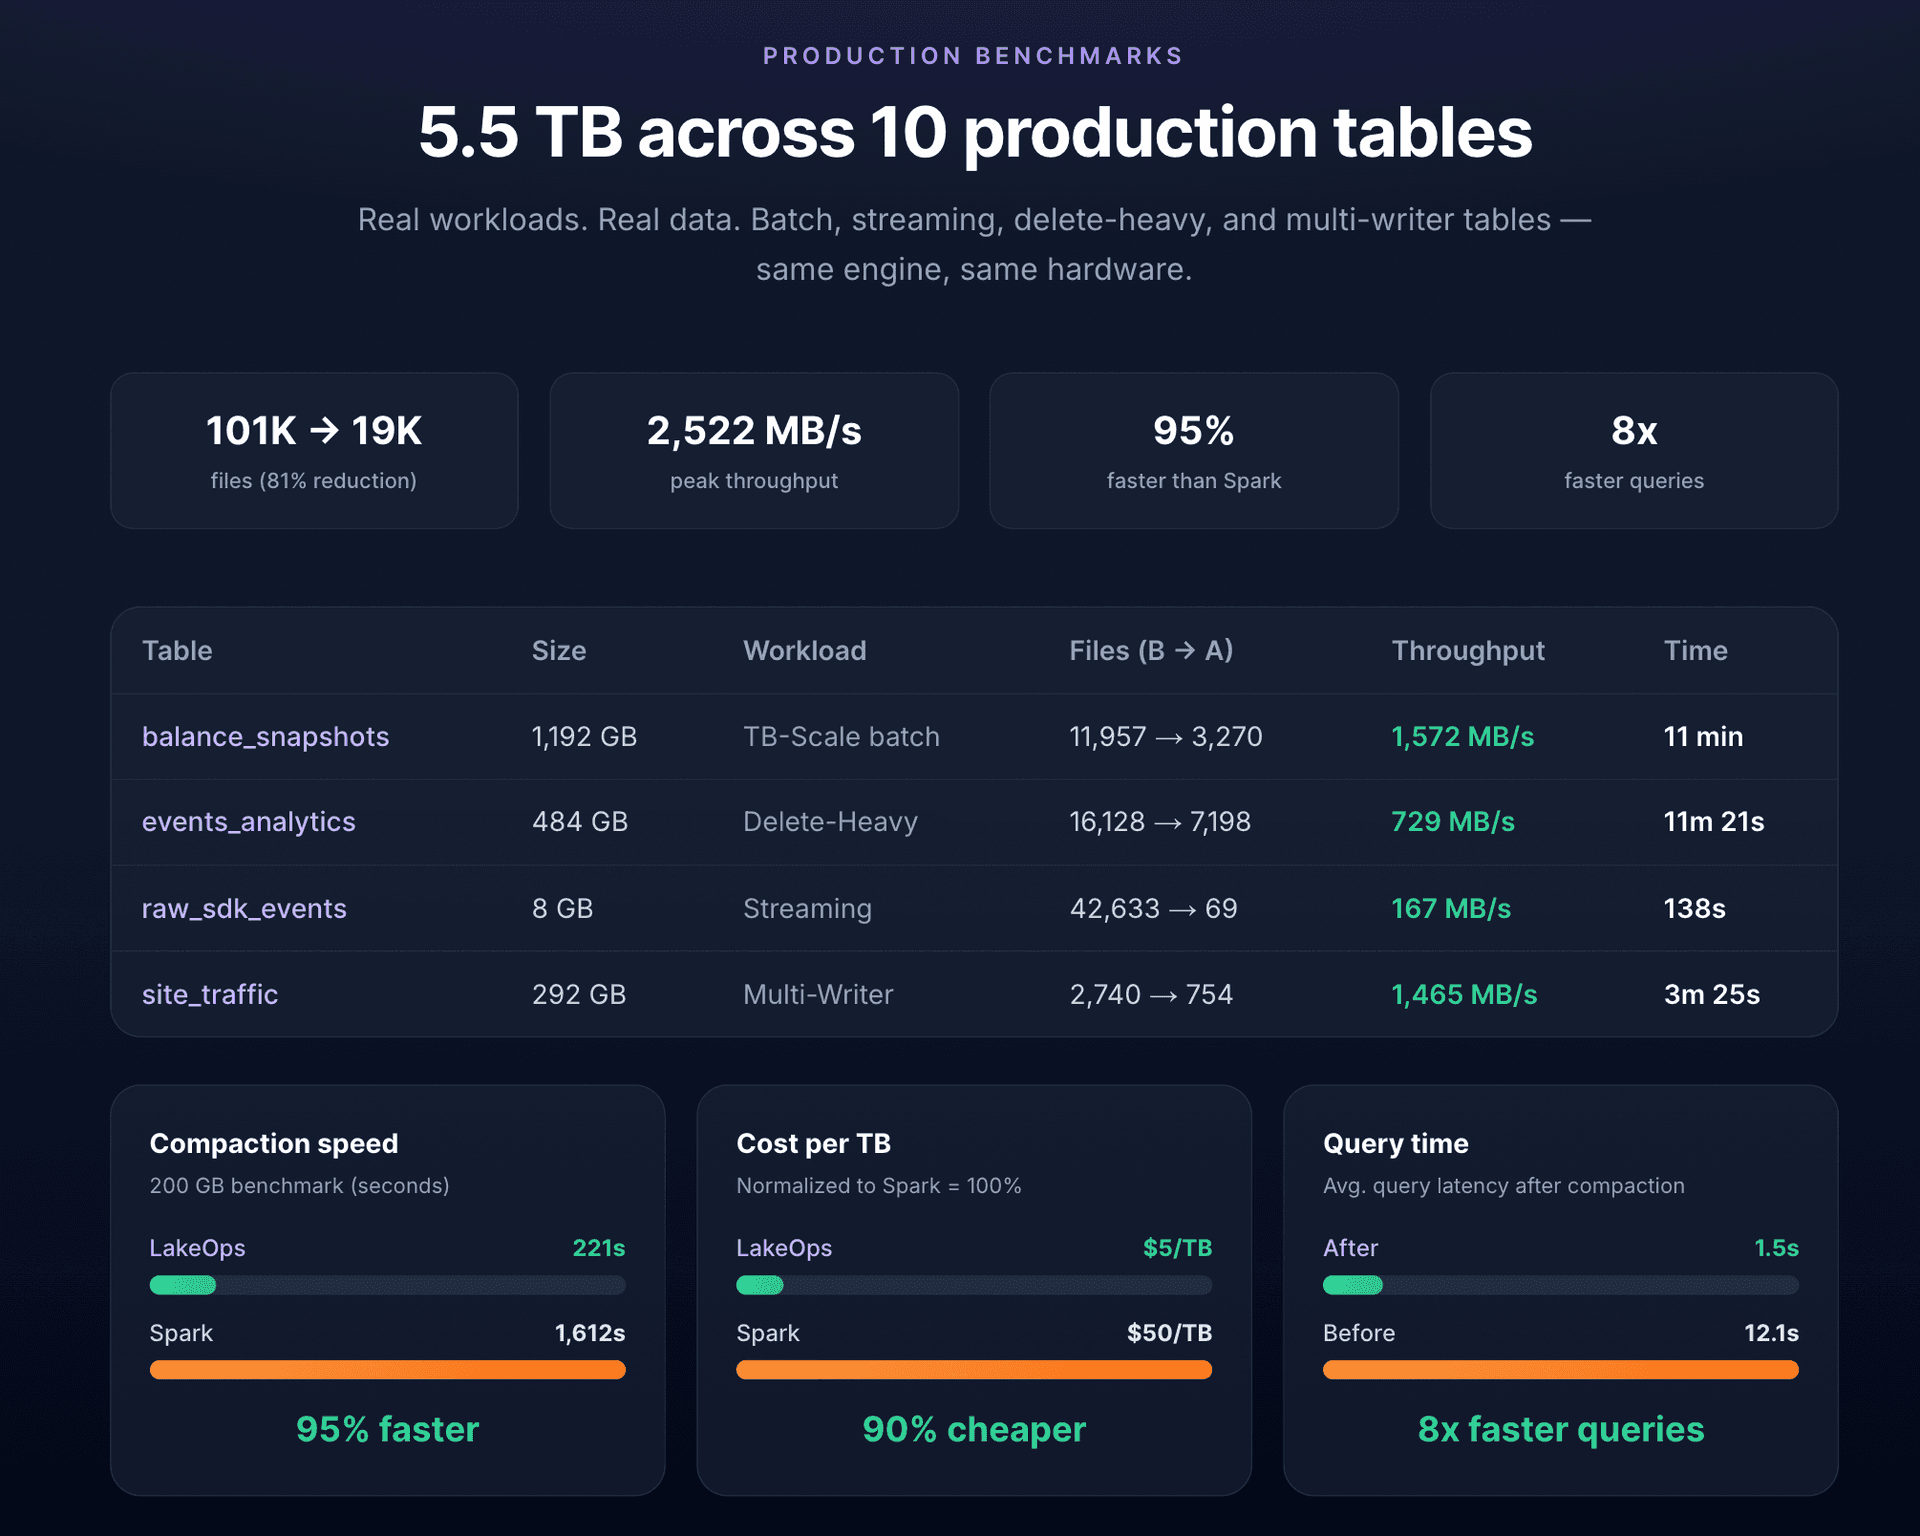1920x1536 pixels.
Task: Click the '200 GB benchmark (seconds)' subtitle
Action: [x=300, y=1186]
